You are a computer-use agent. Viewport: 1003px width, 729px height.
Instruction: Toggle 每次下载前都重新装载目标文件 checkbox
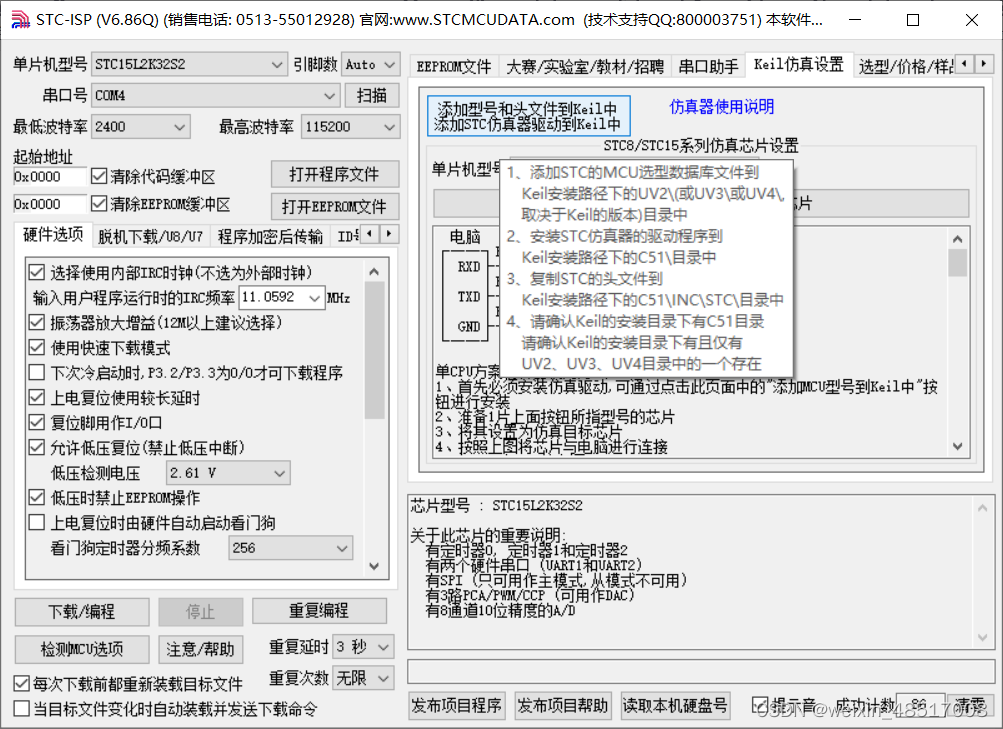coord(22,684)
